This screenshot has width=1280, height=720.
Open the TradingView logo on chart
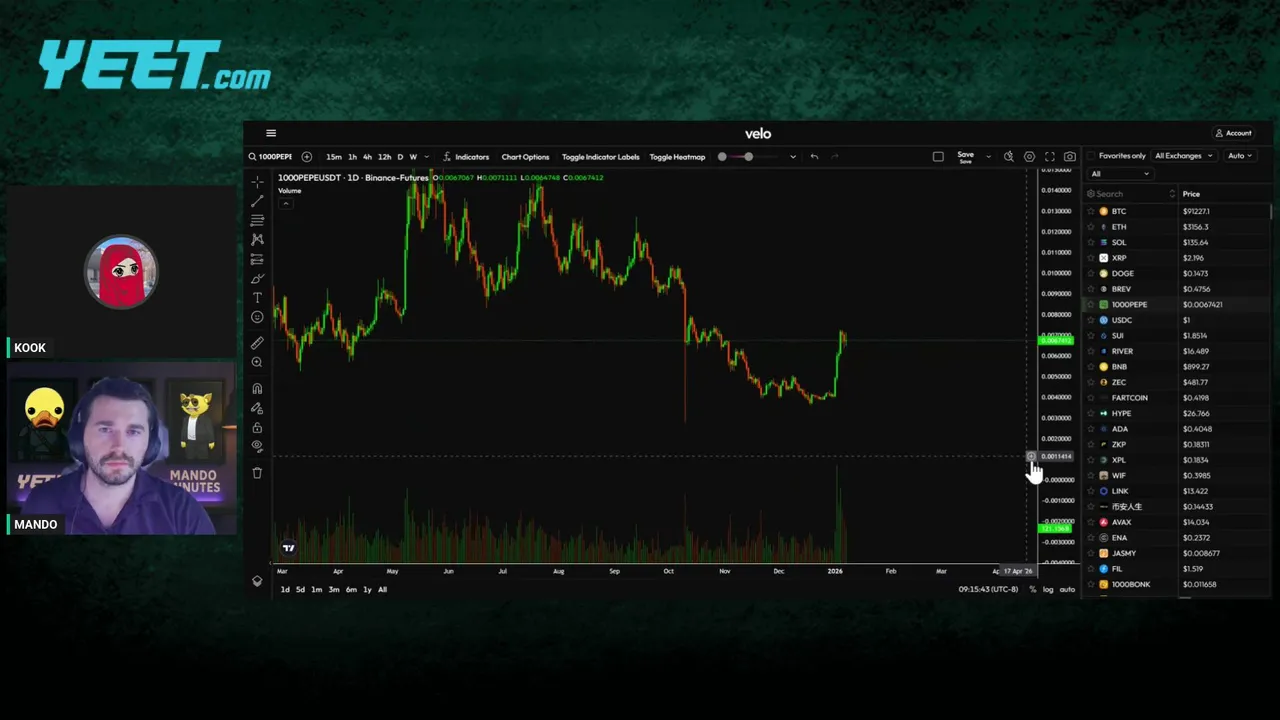[289, 548]
